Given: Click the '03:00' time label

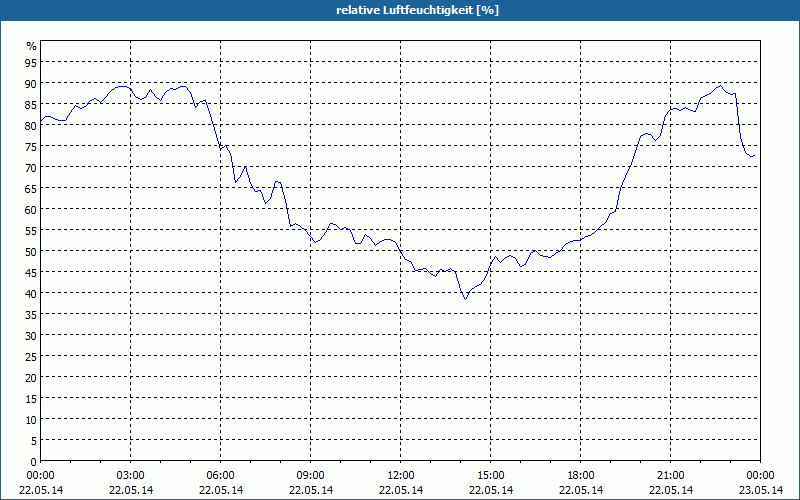Looking at the screenshot, I should (x=131, y=476).
